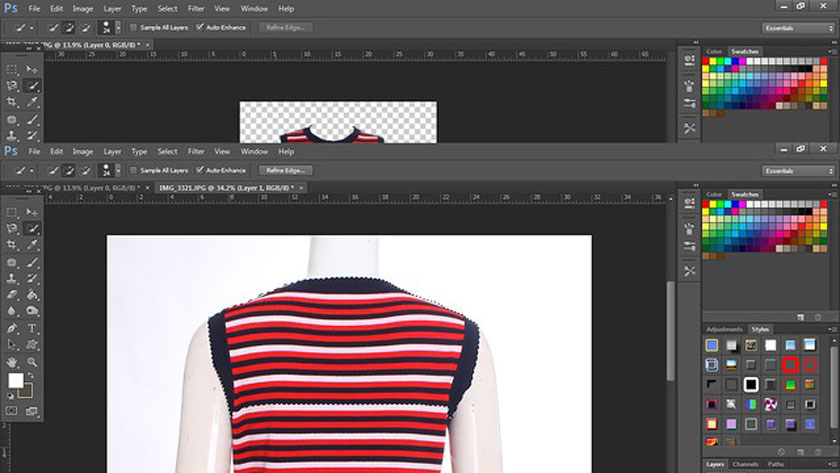Select the Custom Shape tool

(32, 344)
